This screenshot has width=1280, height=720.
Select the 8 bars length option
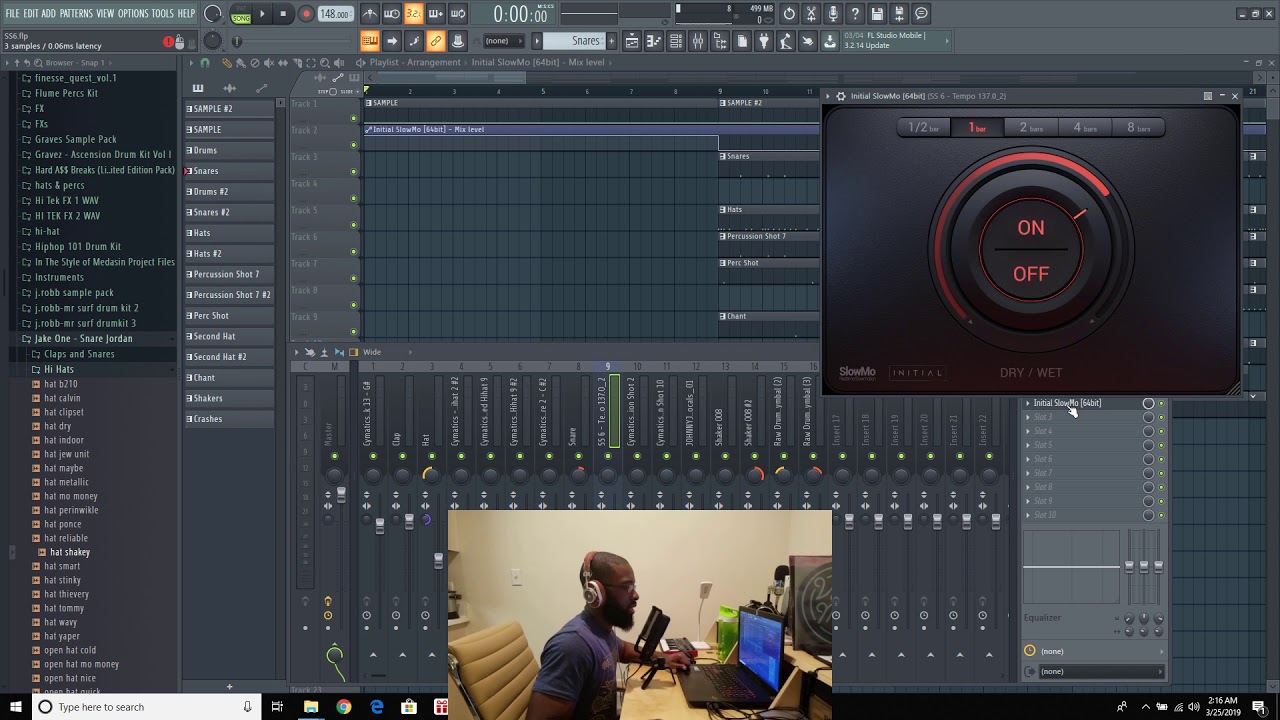tap(1139, 128)
